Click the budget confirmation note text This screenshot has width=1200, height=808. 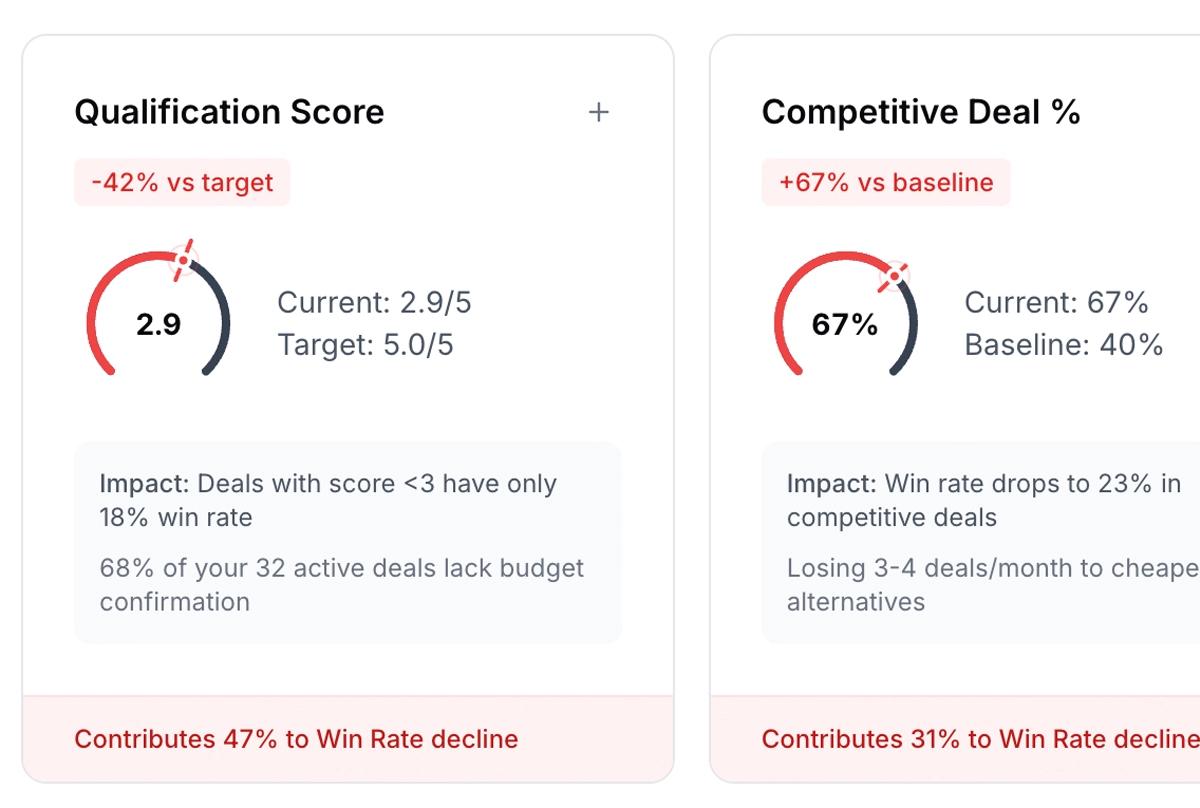(342, 585)
